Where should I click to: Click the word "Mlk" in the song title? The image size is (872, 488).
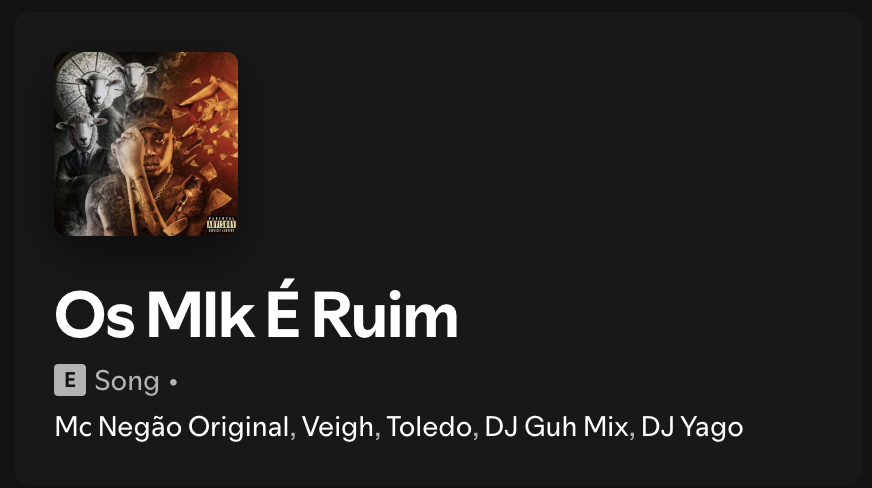tap(200, 315)
